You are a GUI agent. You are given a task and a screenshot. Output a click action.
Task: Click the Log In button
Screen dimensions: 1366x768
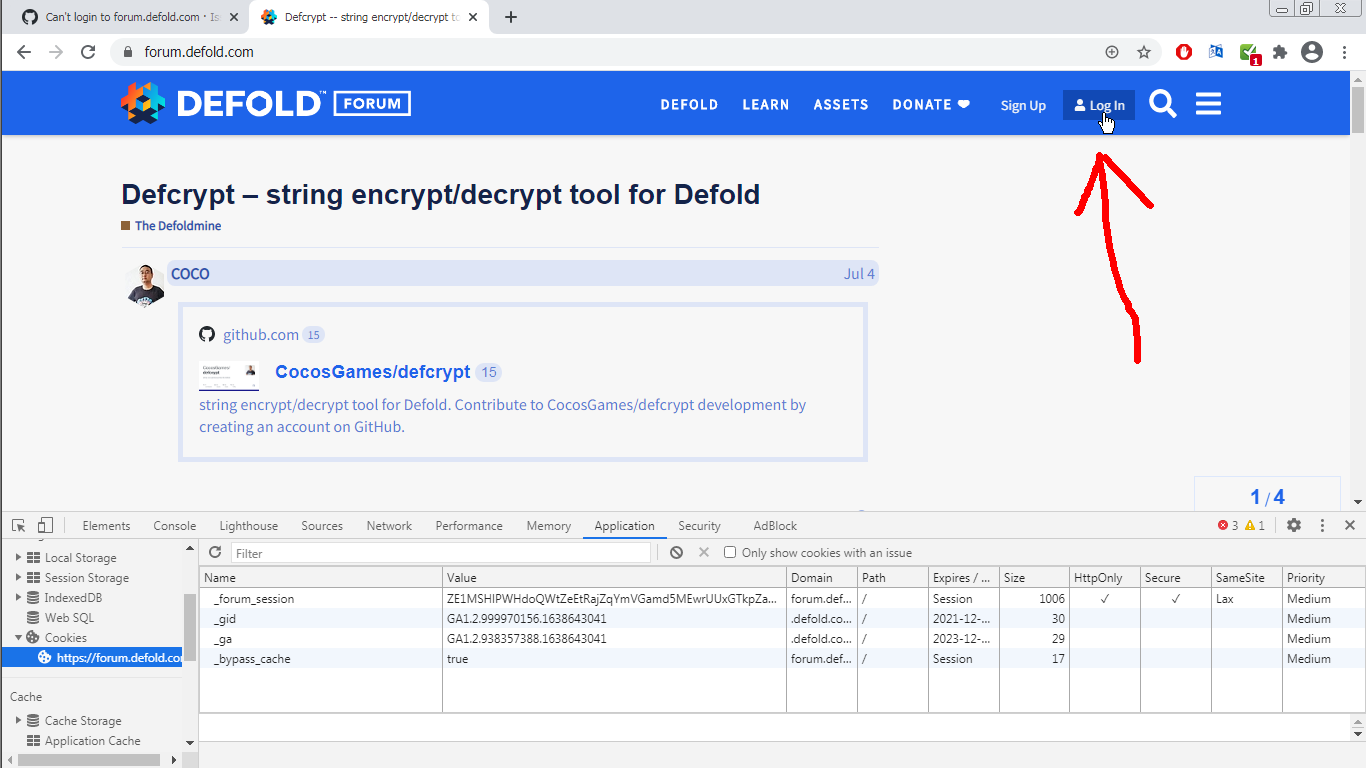1098,104
